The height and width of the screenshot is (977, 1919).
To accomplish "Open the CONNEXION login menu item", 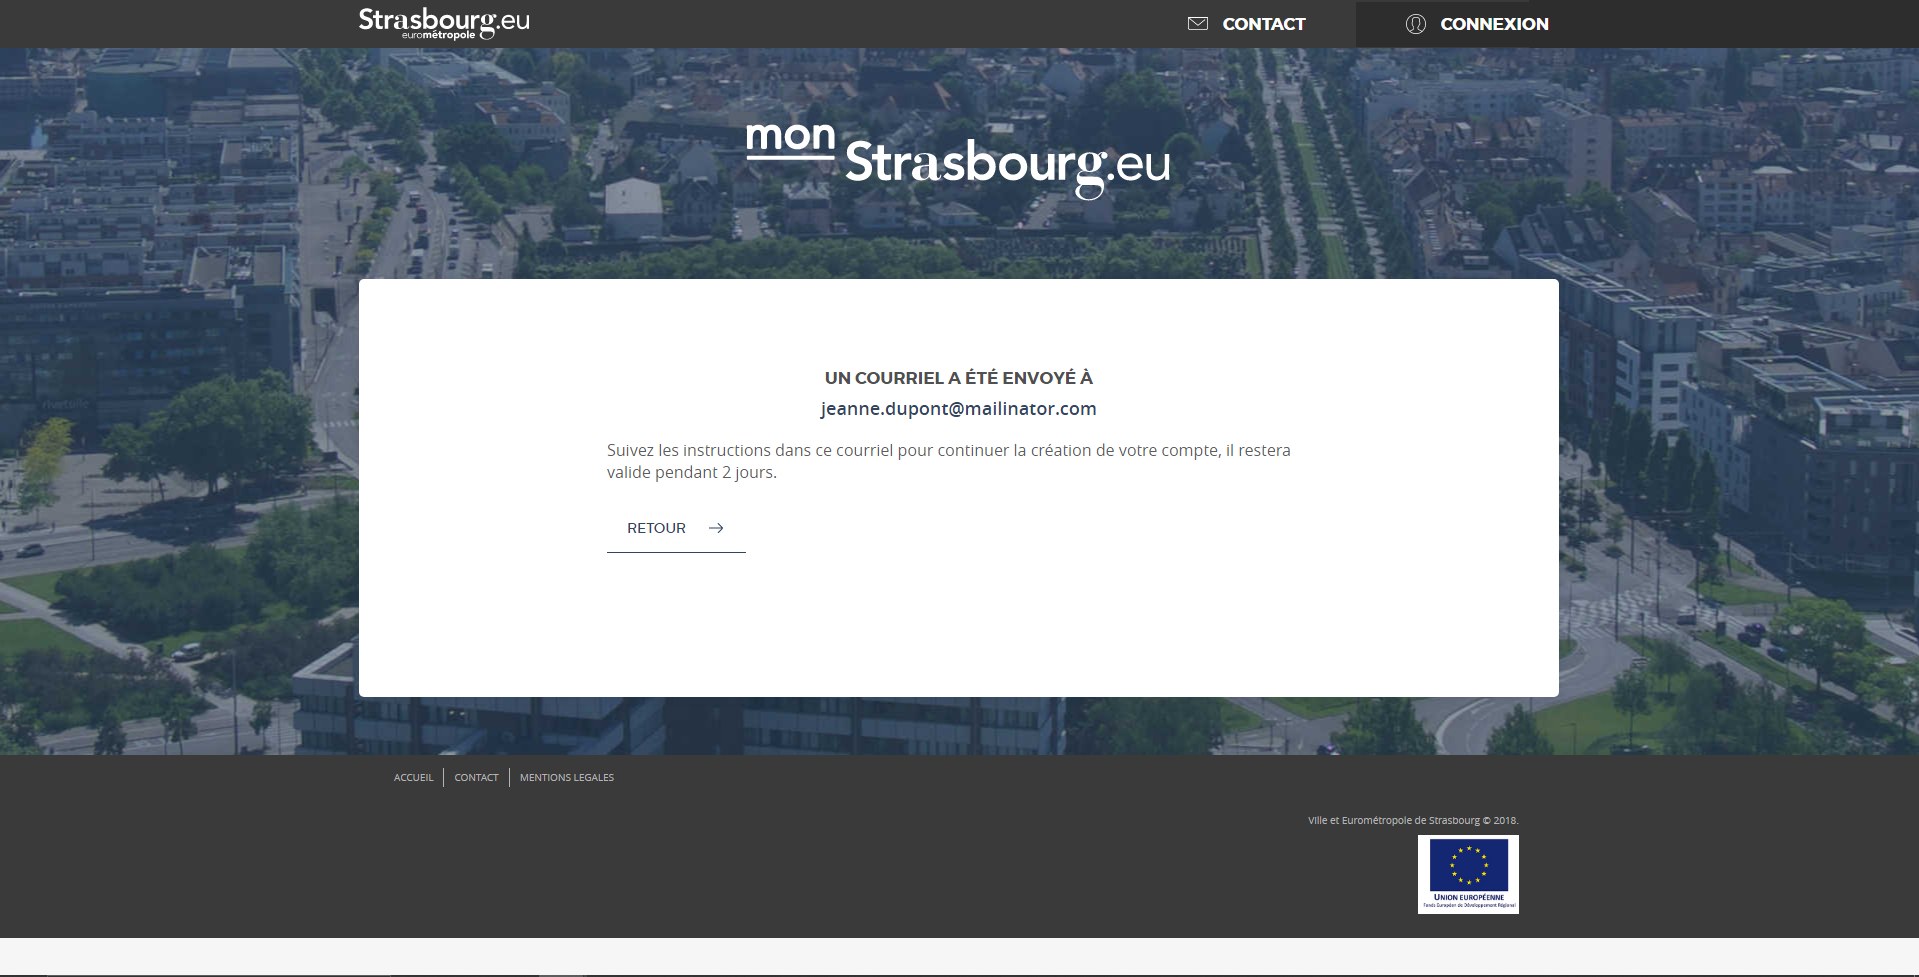I will (1493, 24).
